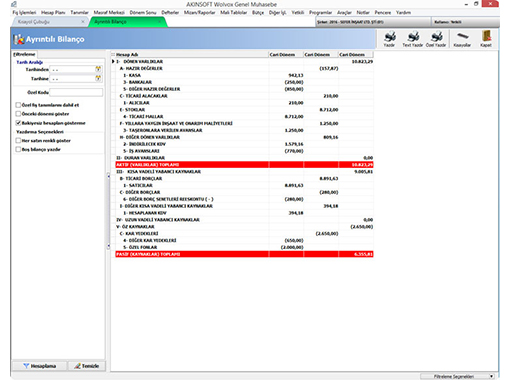Click the Tarihine date field

pyautogui.click(x=76, y=79)
